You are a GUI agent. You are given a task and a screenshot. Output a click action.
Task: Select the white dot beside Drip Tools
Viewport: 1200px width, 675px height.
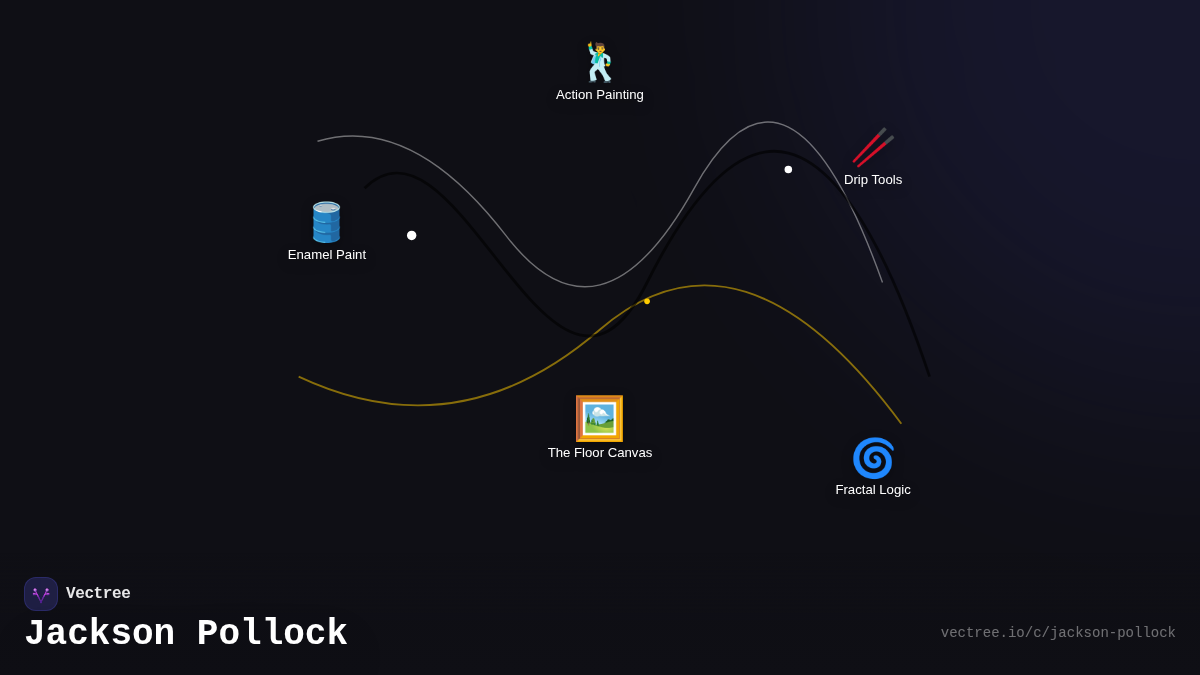788,170
